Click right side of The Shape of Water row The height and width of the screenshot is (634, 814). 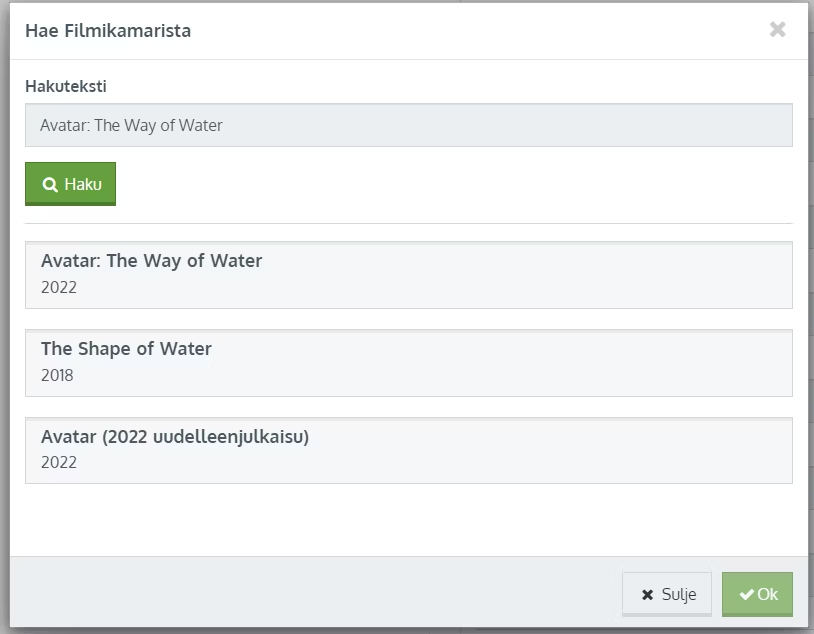click(700, 362)
